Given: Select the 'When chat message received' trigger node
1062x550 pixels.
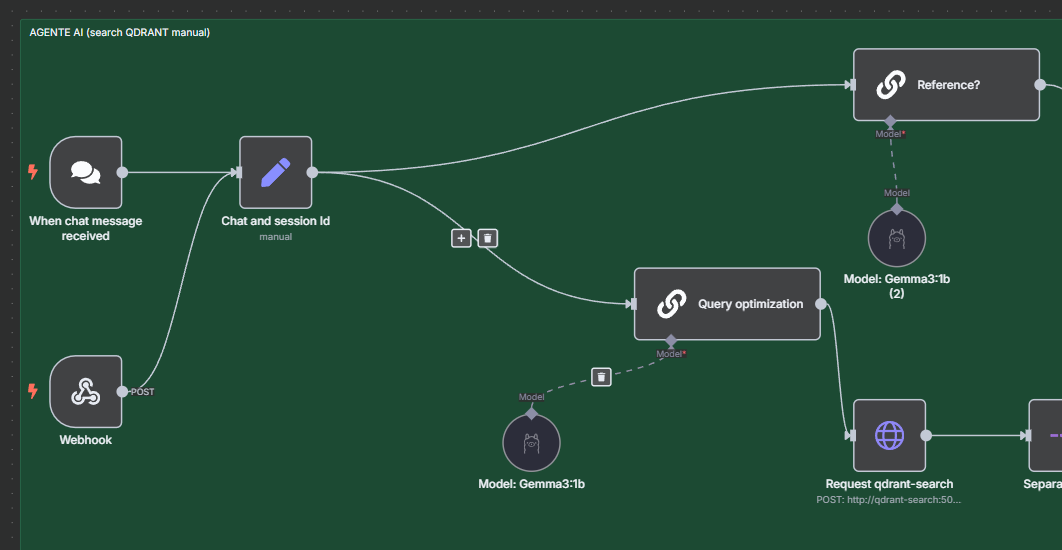Looking at the screenshot, I should (x=86, y=172).
